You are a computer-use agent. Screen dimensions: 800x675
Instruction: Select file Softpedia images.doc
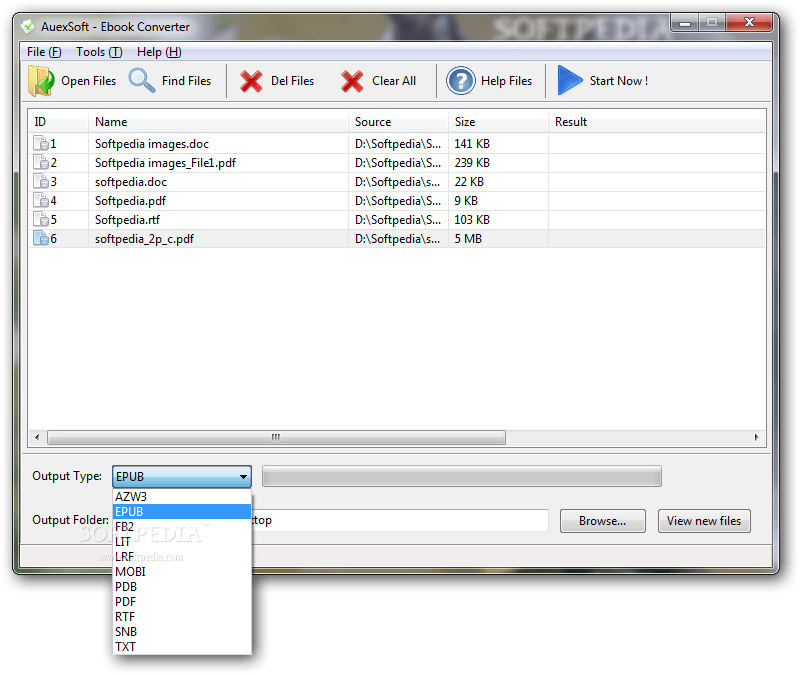click(x=152, y=144)
